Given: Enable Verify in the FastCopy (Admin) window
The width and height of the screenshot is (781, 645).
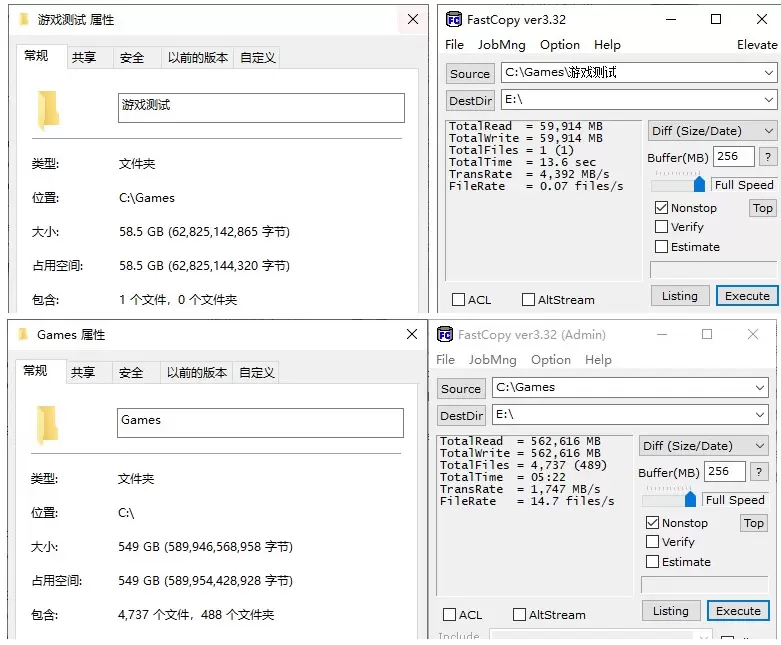Looking at the screenshot, I should pos(653,542).
